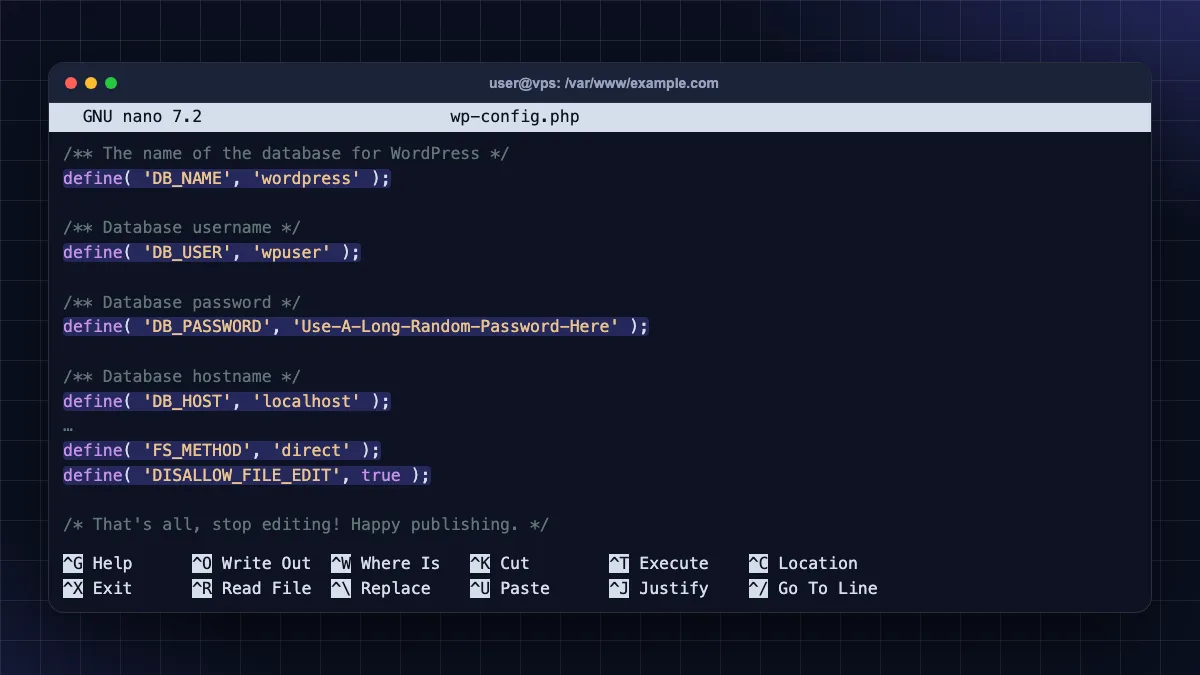
Task: Place cursor on the DB_NAME define line
Action: coord(227,178)
